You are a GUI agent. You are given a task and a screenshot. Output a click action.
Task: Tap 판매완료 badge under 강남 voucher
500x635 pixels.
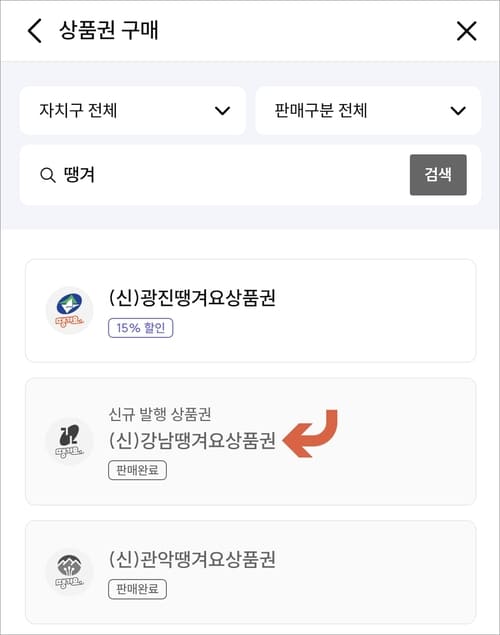(x=137, y=470)
